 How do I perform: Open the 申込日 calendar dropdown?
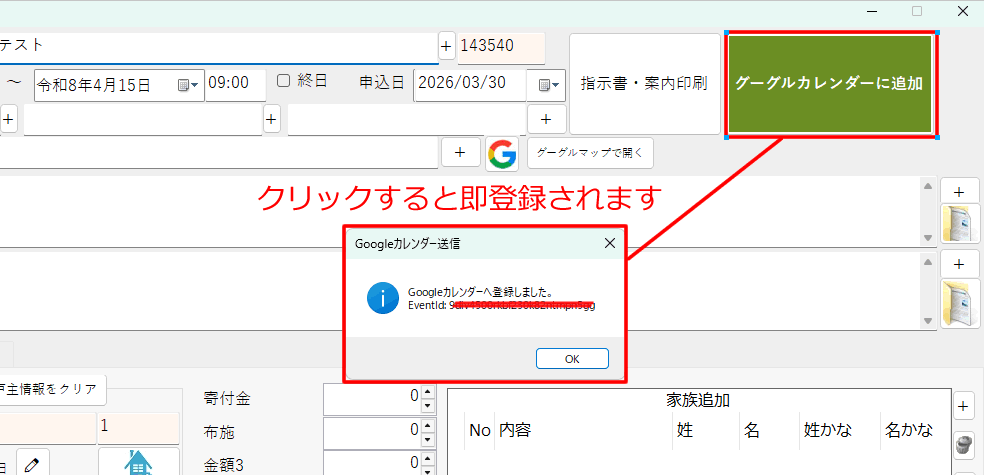[x=550, y=86]
